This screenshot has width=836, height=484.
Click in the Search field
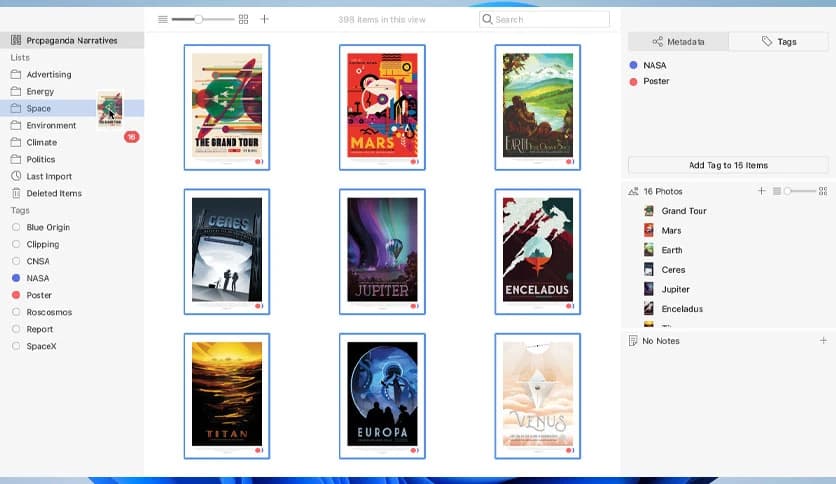coord(544,19)
